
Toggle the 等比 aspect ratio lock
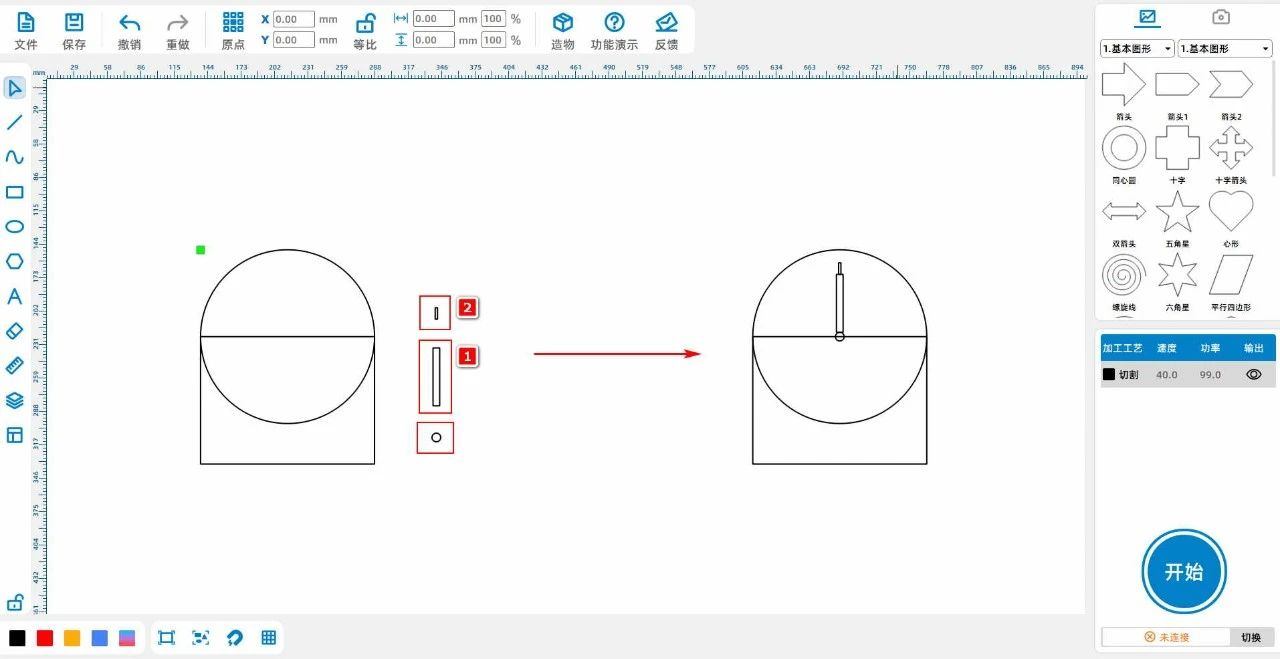pyautogui.click(x=365, y=30)
